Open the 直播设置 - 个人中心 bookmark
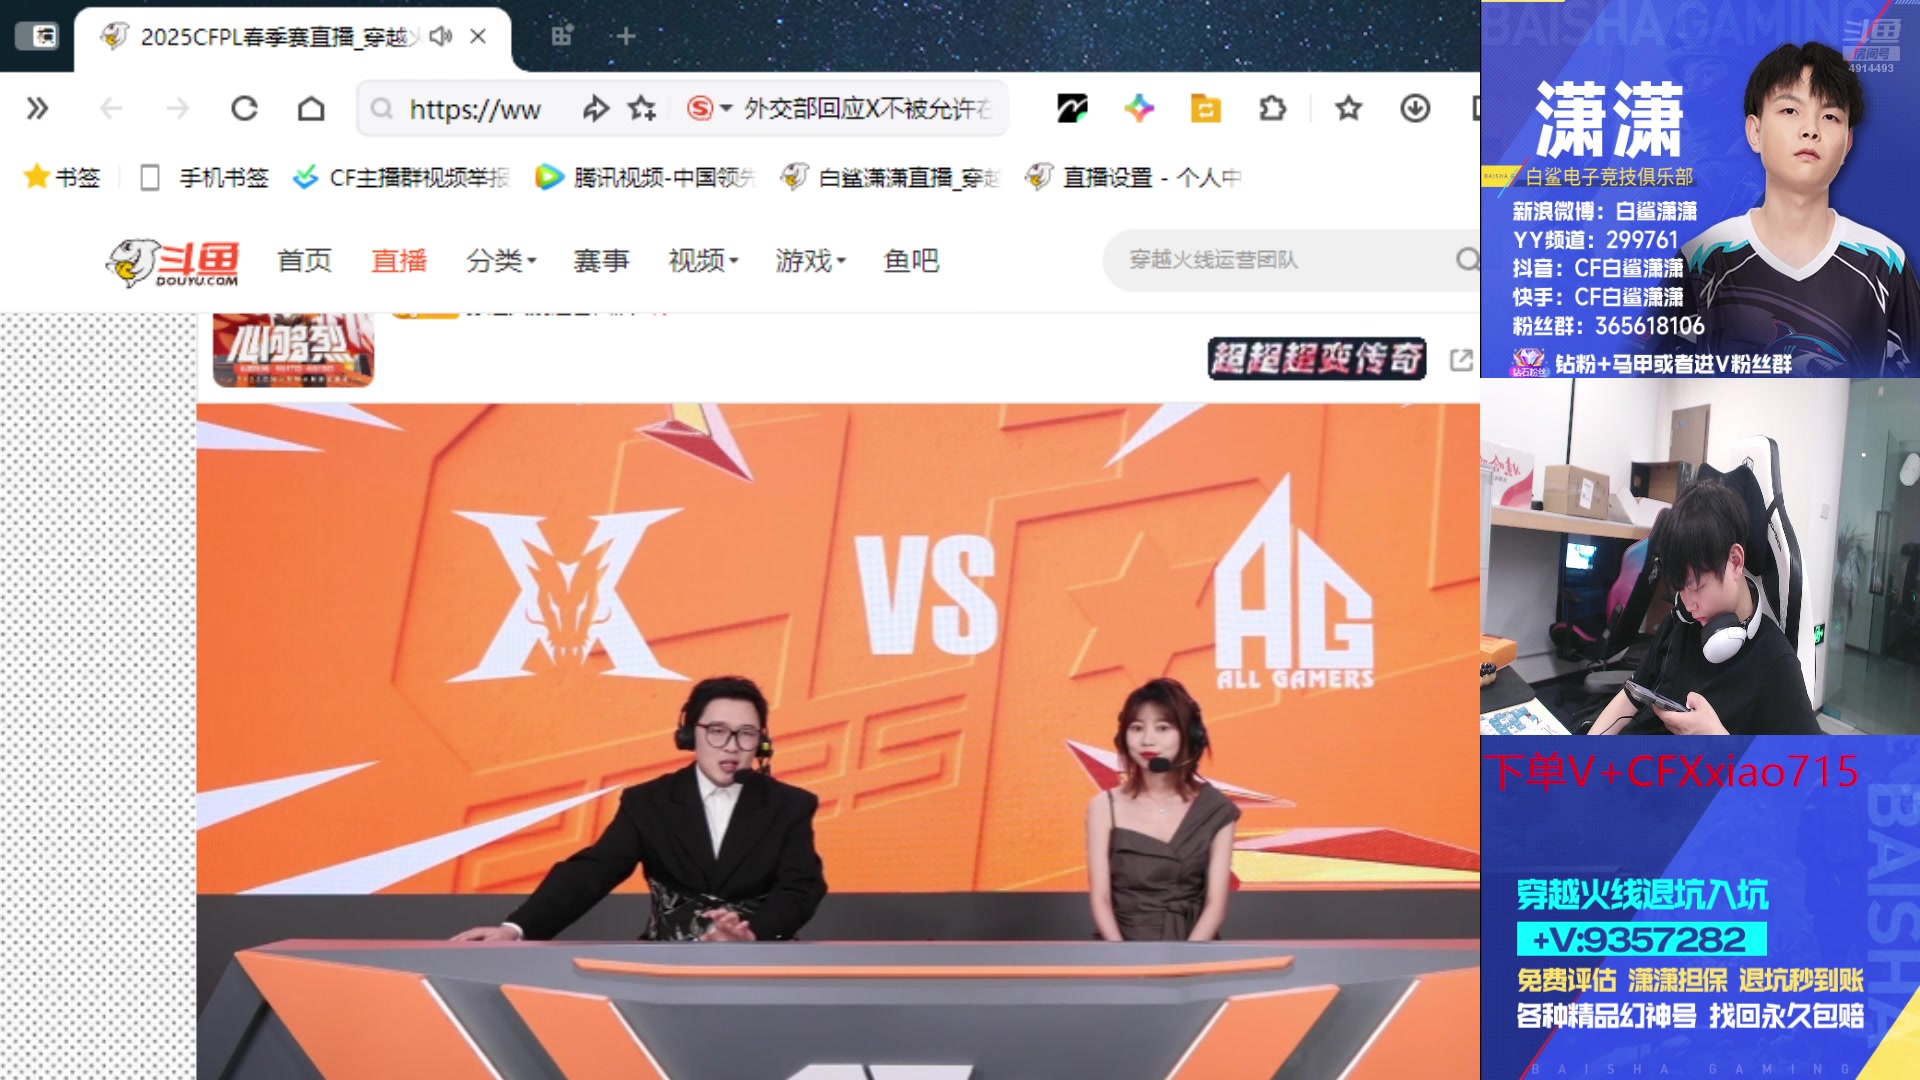The image size is (1920, 1080). (x=1134, y=177)
